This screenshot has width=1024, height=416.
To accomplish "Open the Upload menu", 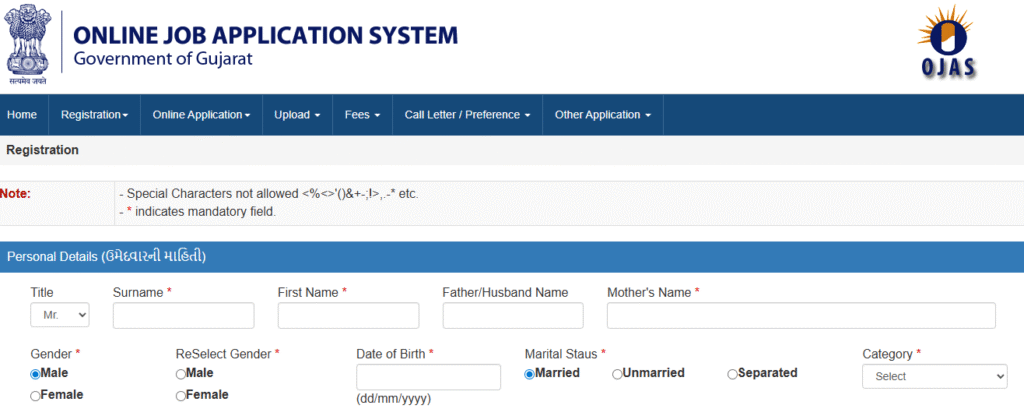I will pos(297,115).
